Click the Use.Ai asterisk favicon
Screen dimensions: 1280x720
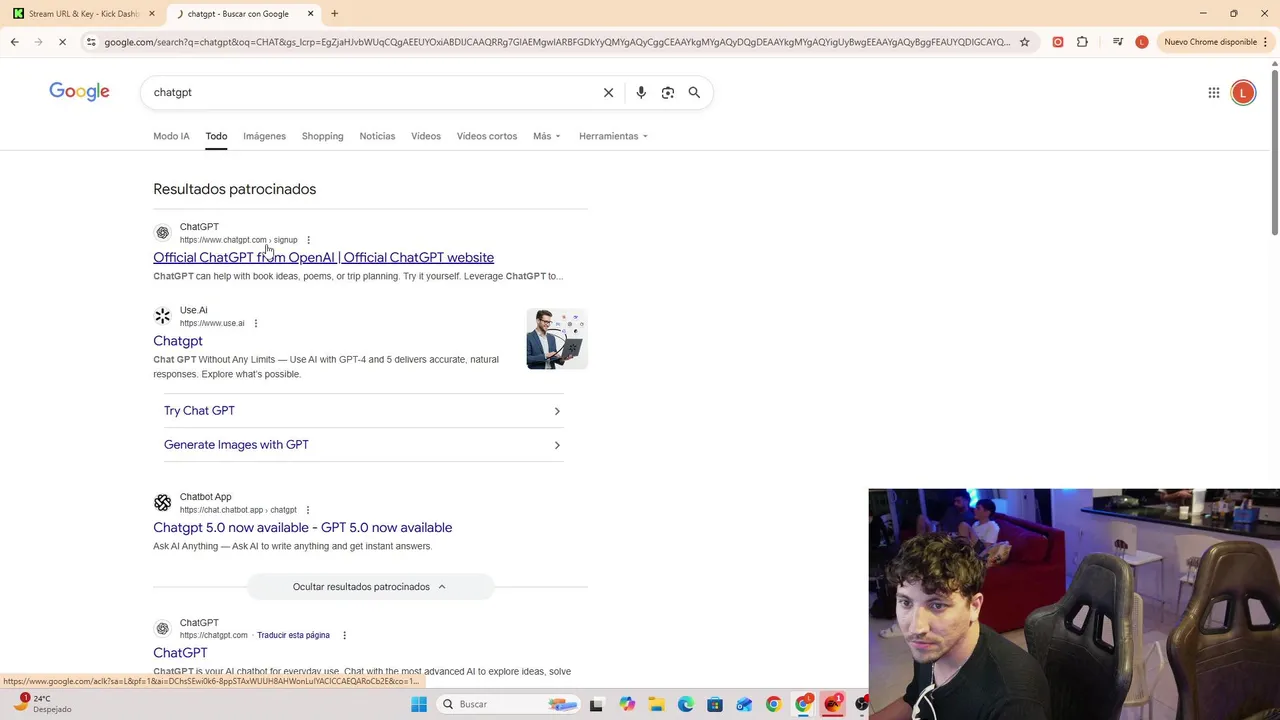pos(163,316)
